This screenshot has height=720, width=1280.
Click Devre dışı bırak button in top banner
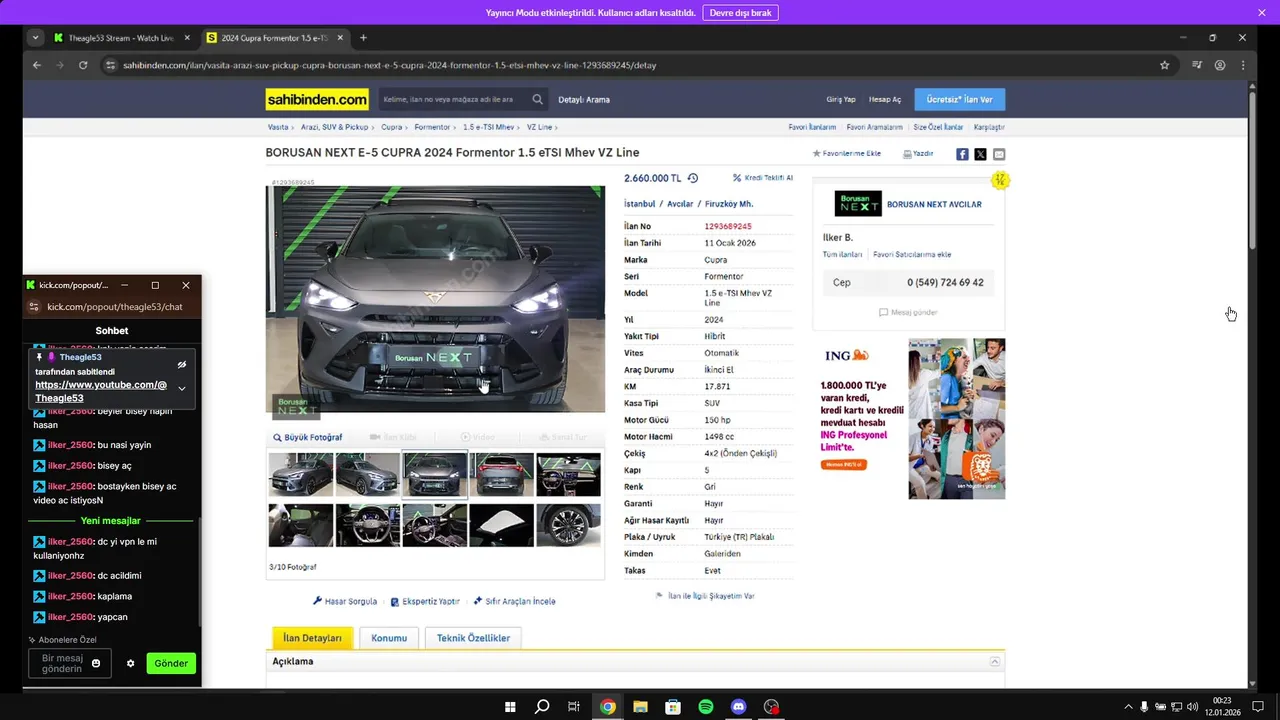point(741,13)
